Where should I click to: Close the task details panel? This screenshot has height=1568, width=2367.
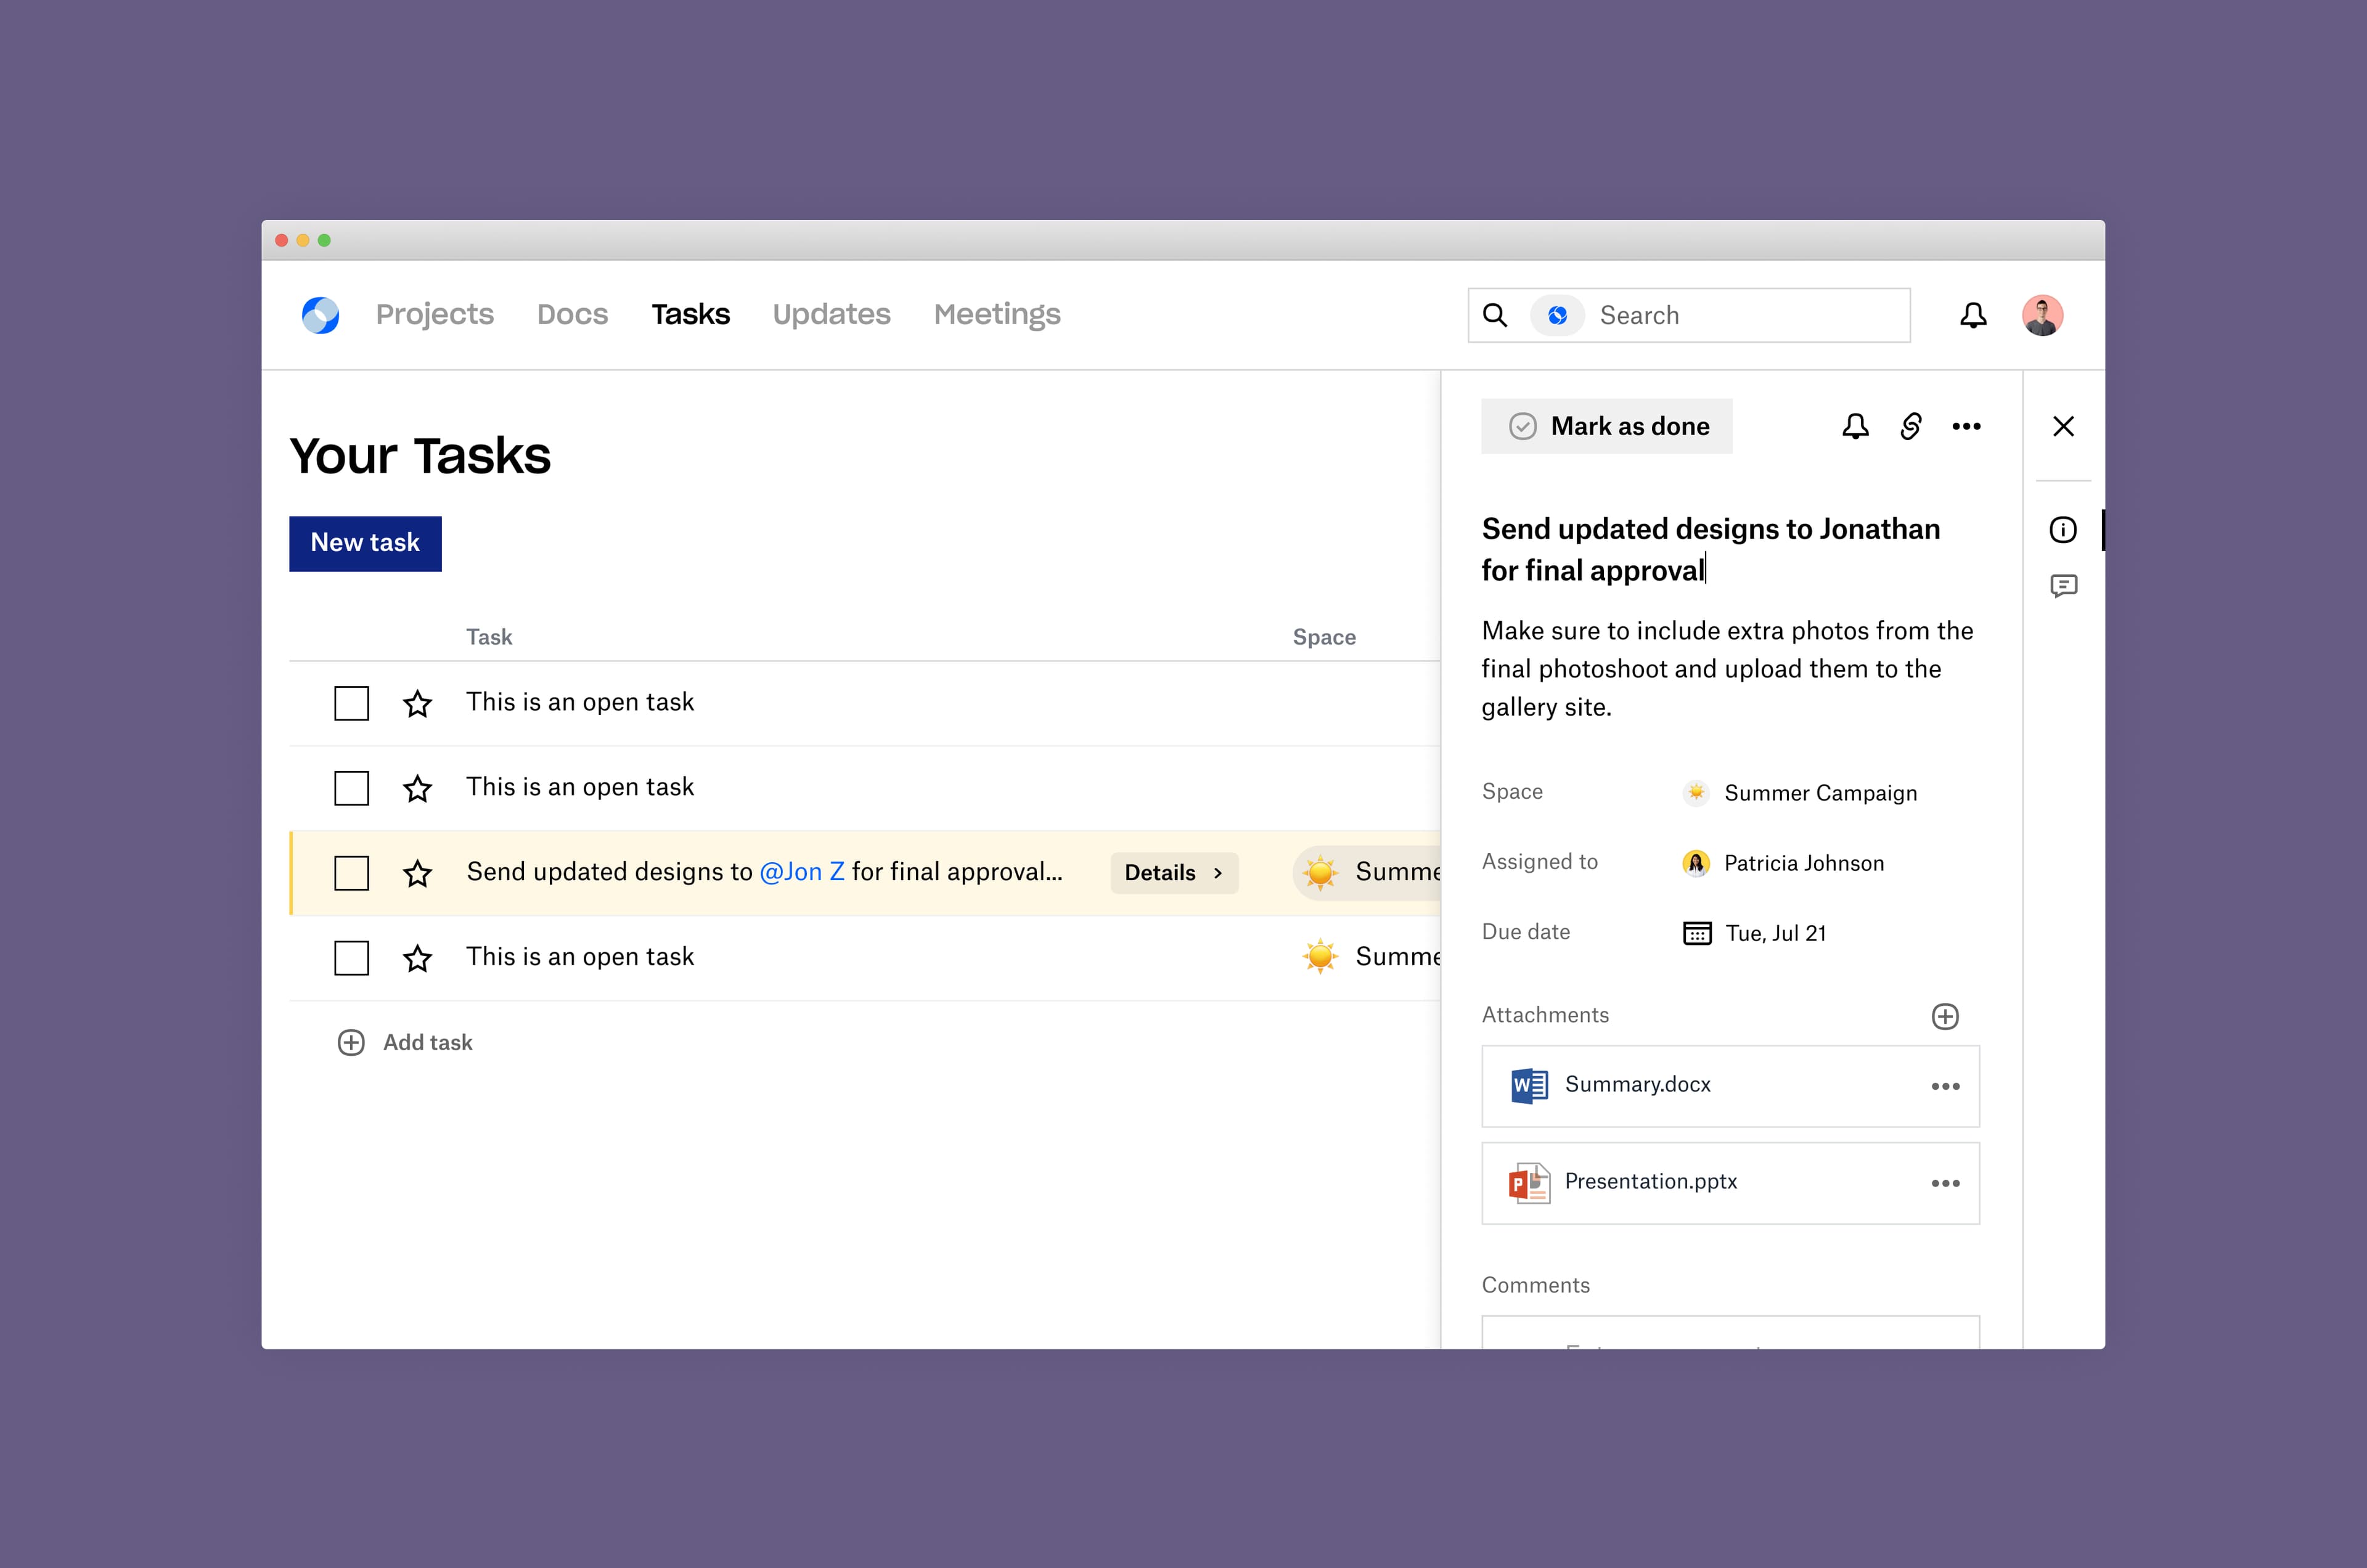click(2063, 426)
